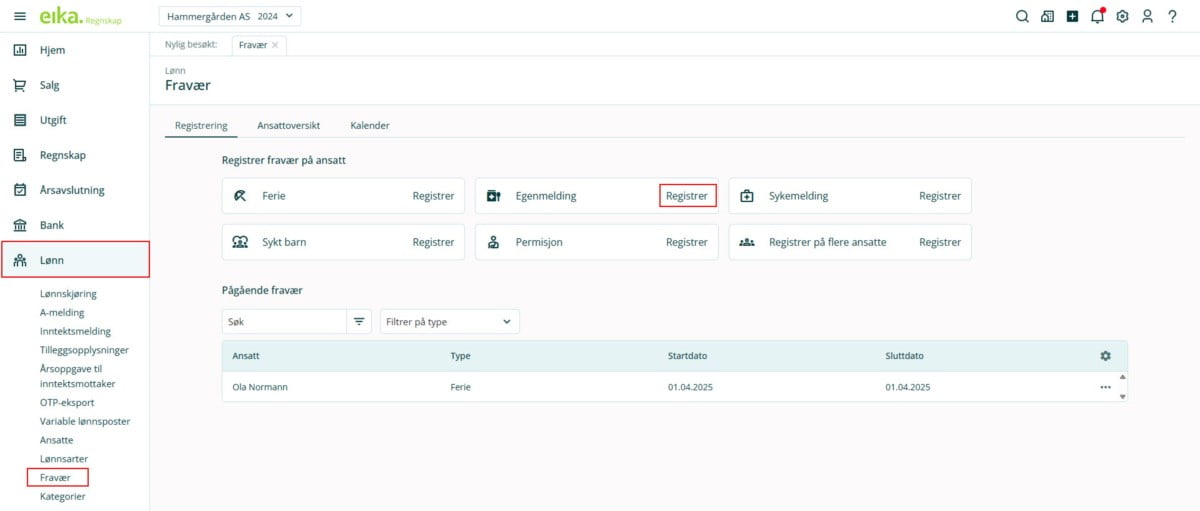
Task: Click the Søk input field
Action: (285, 321)
